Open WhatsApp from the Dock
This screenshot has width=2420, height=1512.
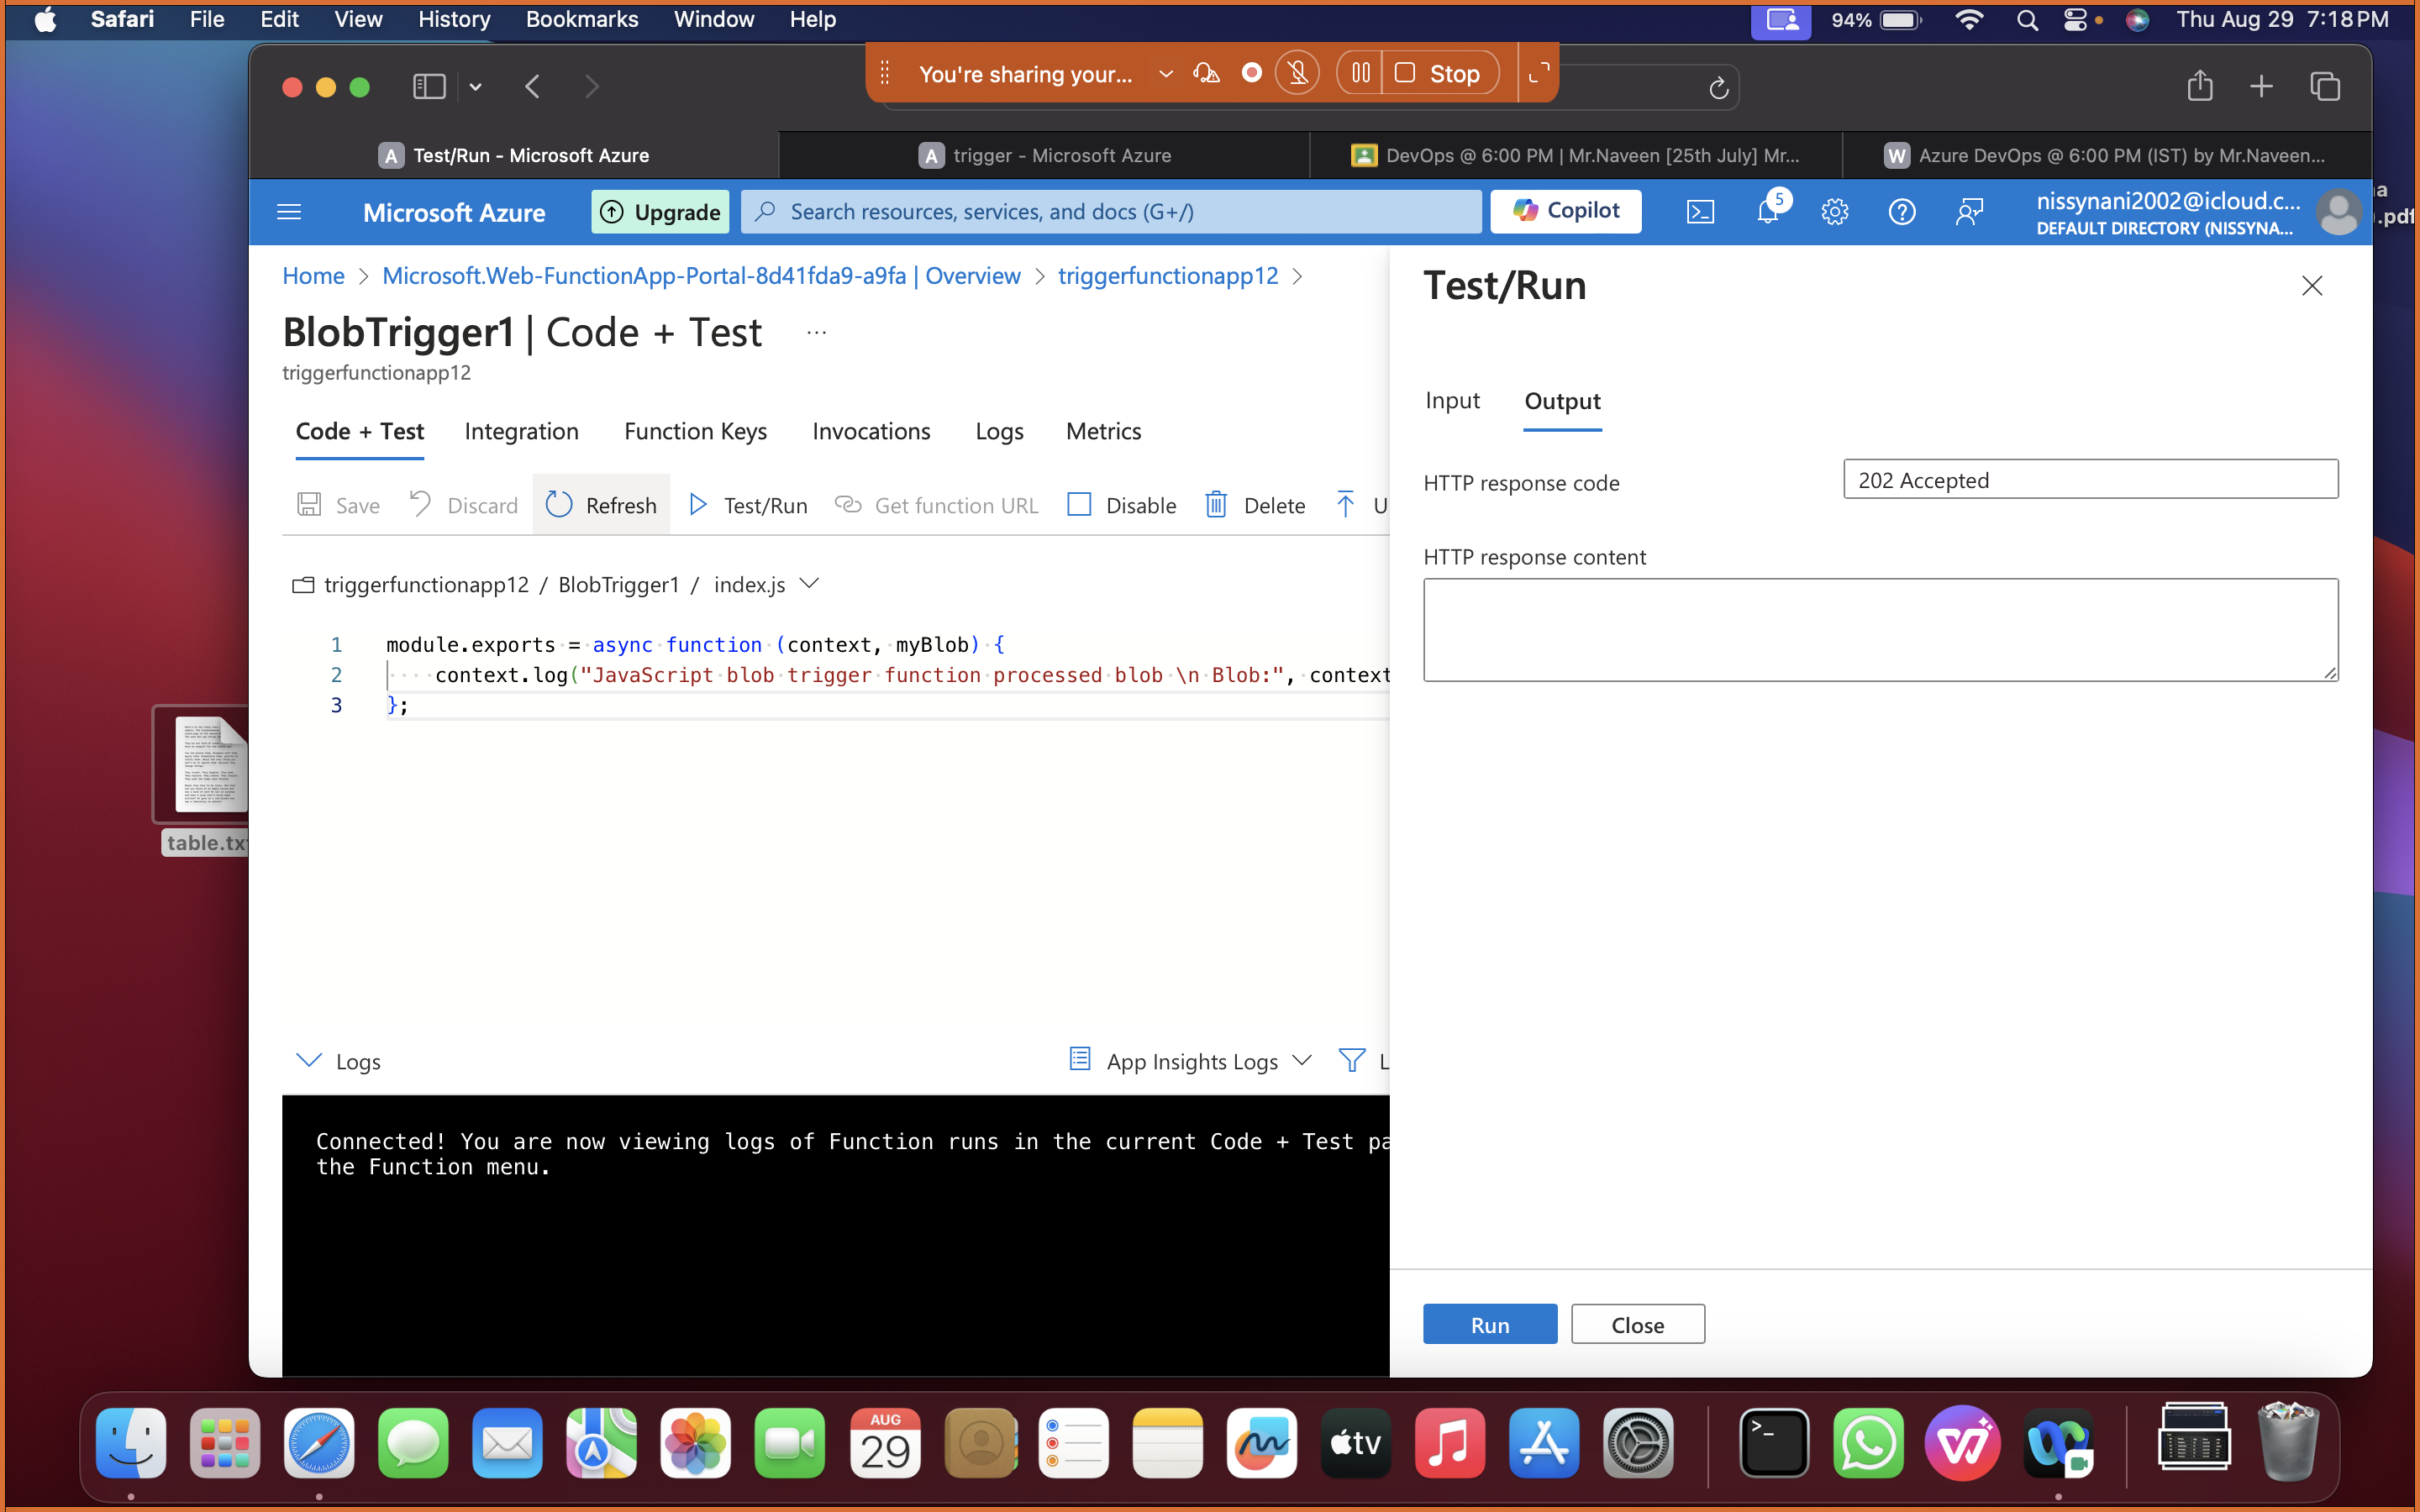pyautogui.click(x=1867, y=1443)
